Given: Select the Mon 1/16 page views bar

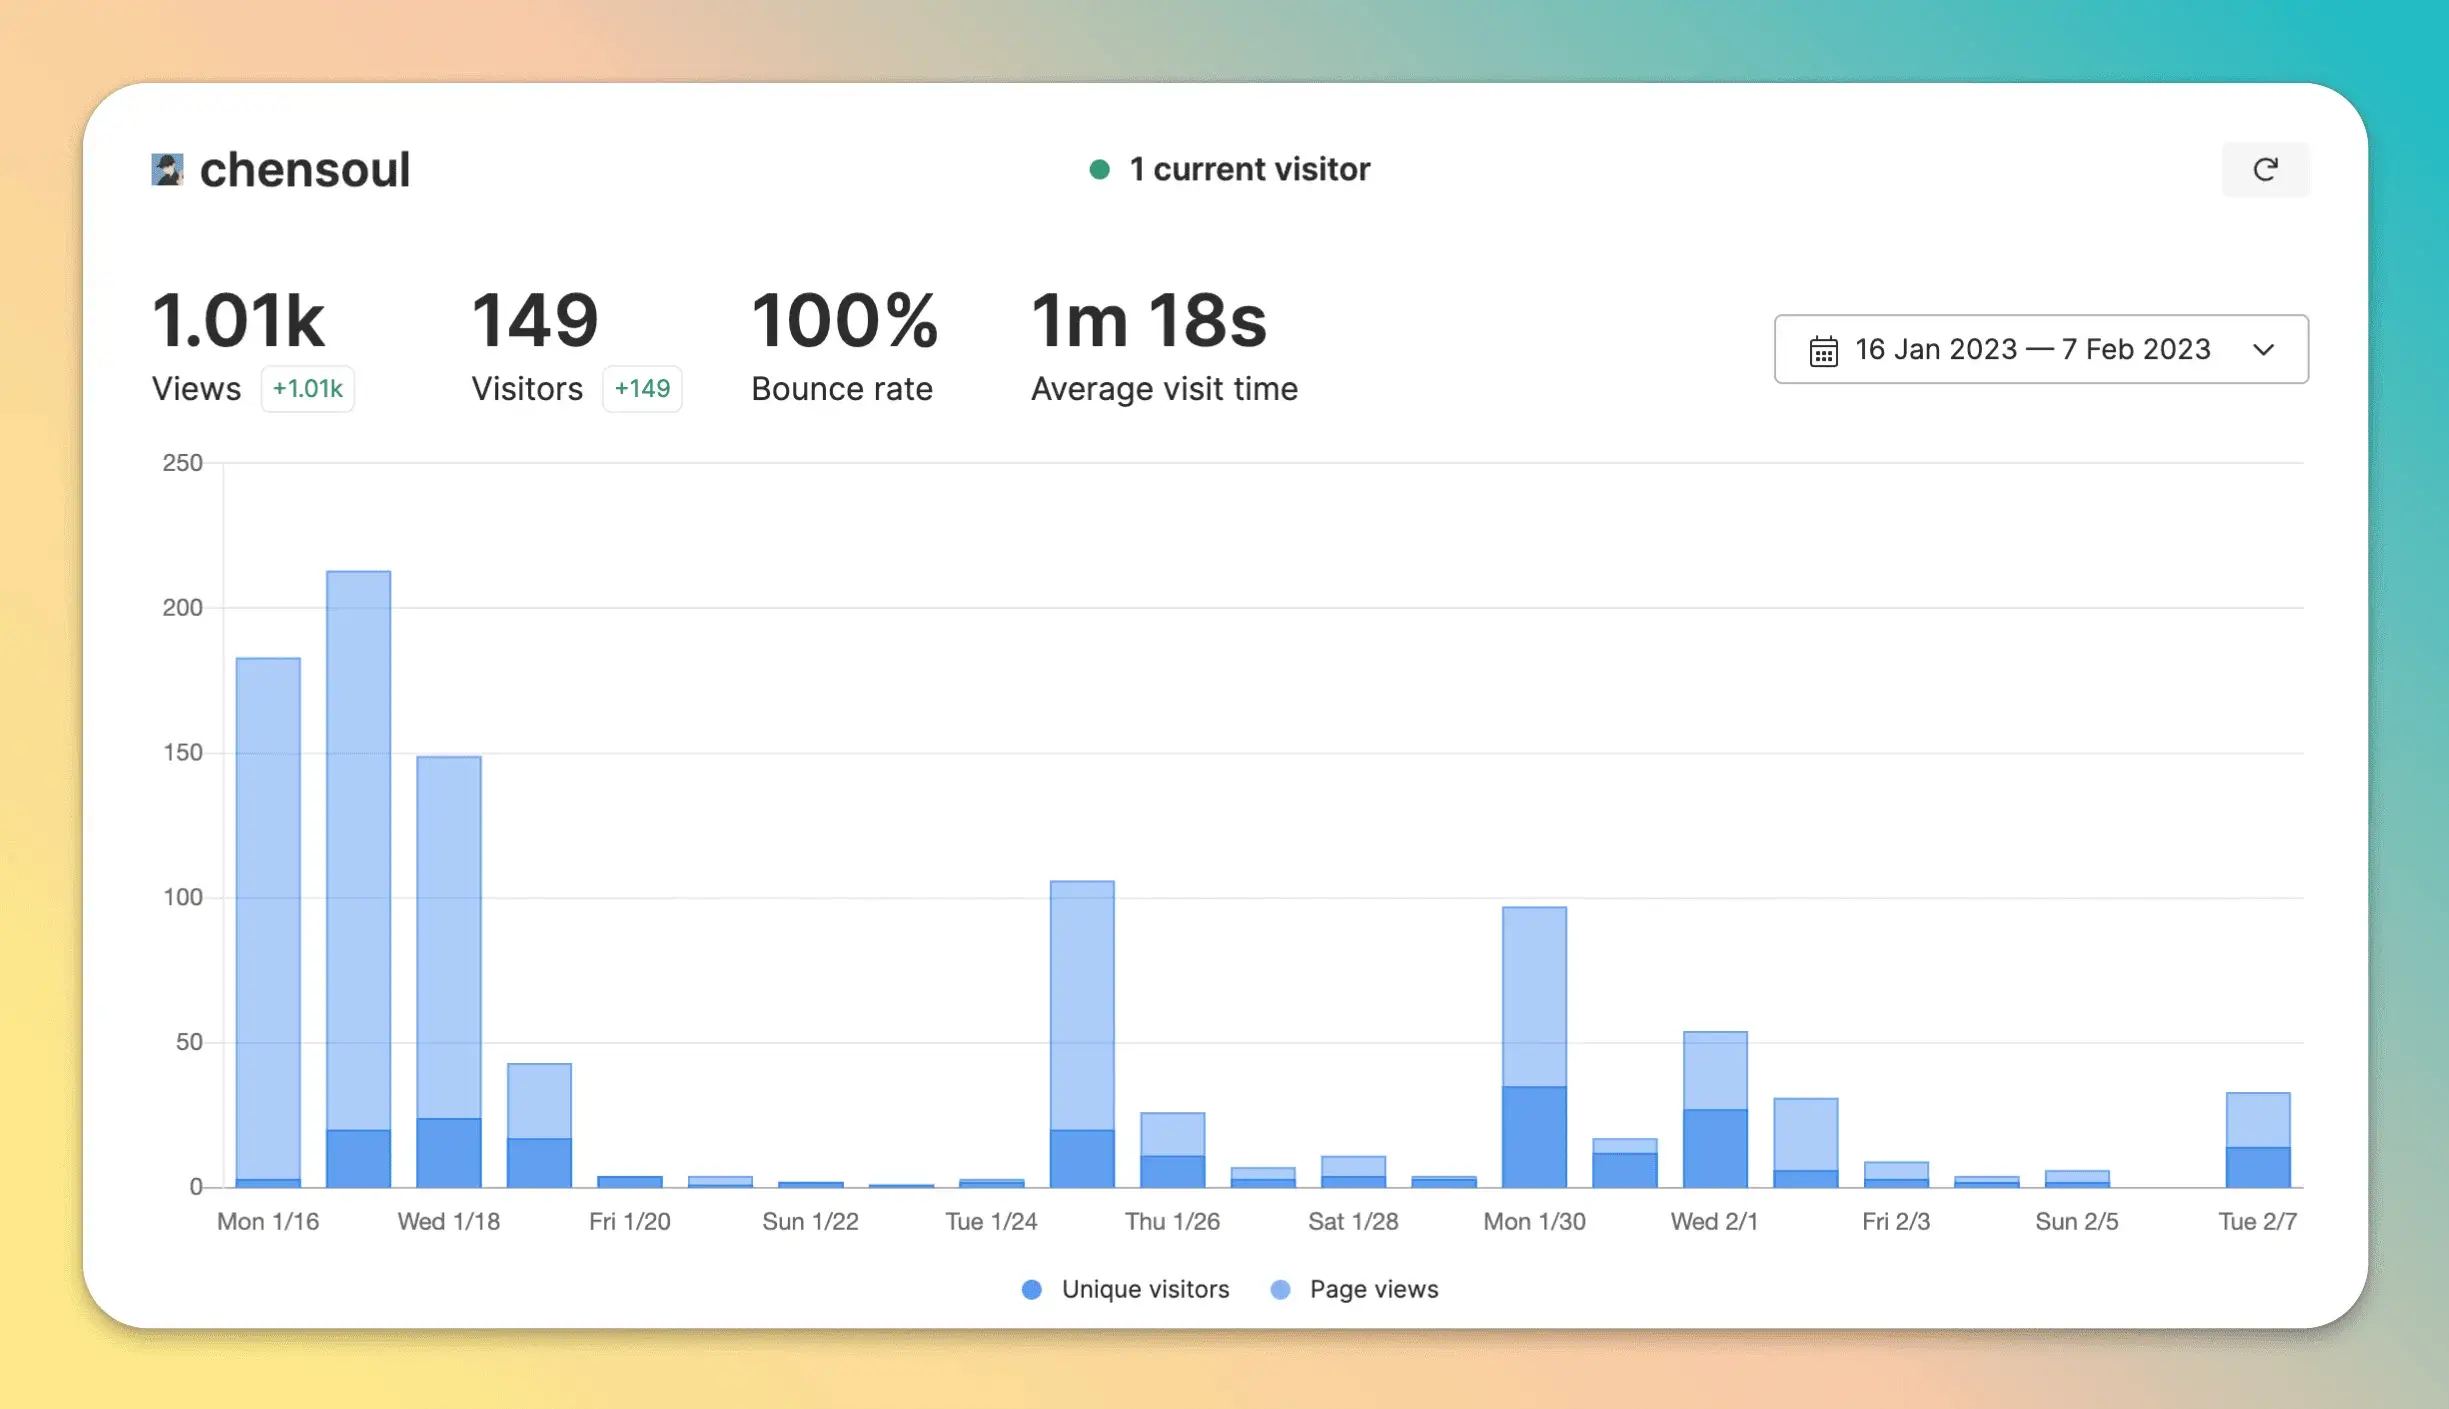Looking at the screenshot, I should (268, 918).
